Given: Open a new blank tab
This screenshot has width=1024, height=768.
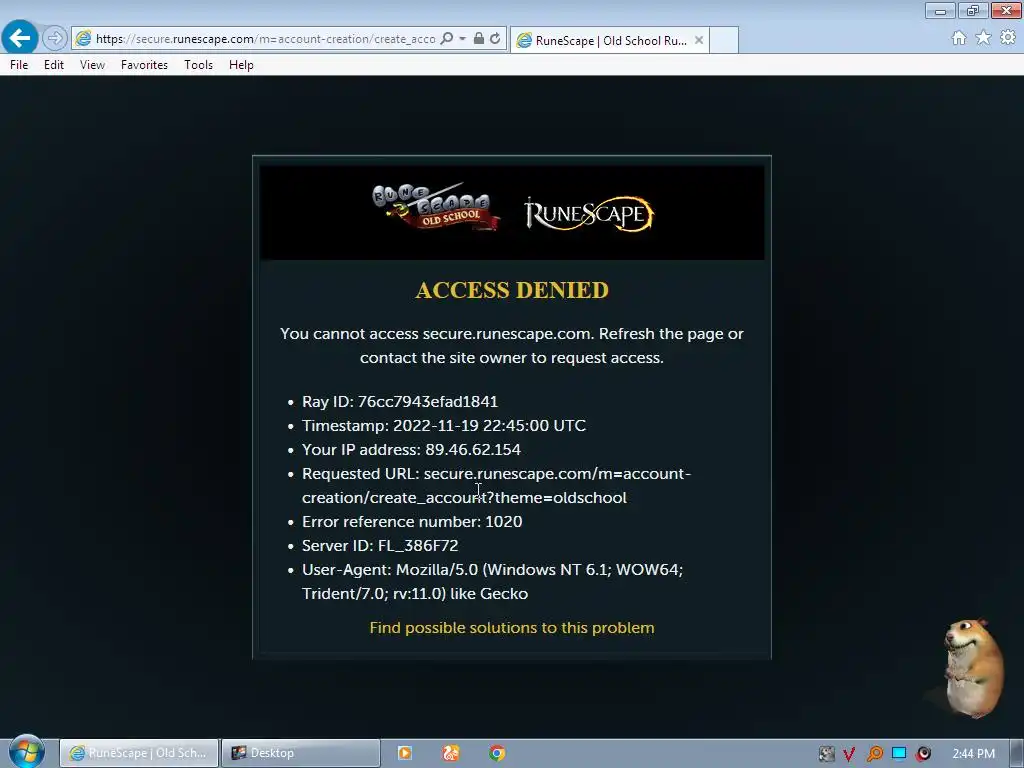Looking at the screenshot, I should [x=724, y=40].
